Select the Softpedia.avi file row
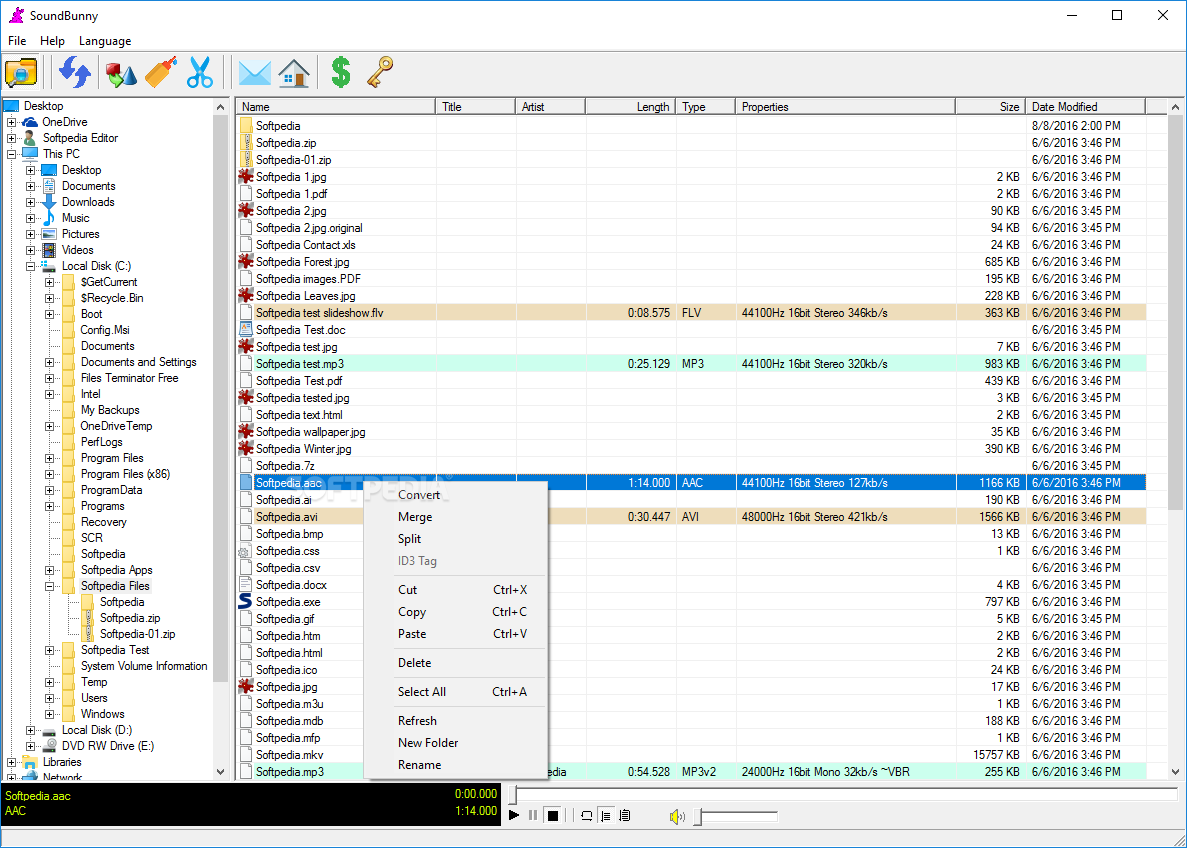The width and height of the screenshot is (1187, 848). (691, 517)
